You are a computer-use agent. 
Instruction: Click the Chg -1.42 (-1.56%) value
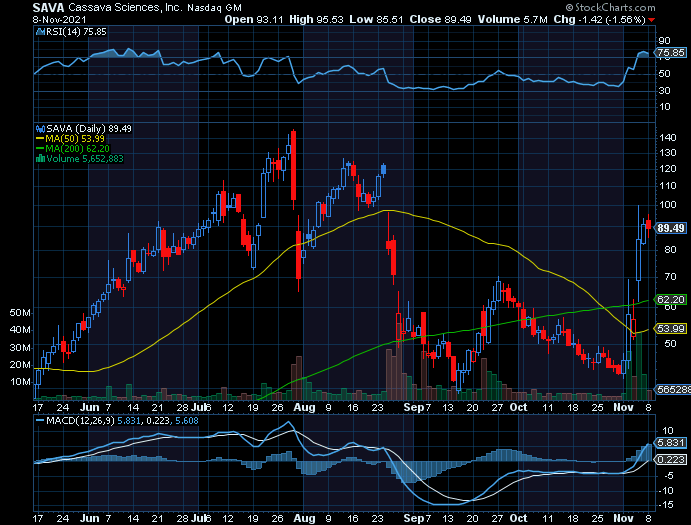point(599,19)
